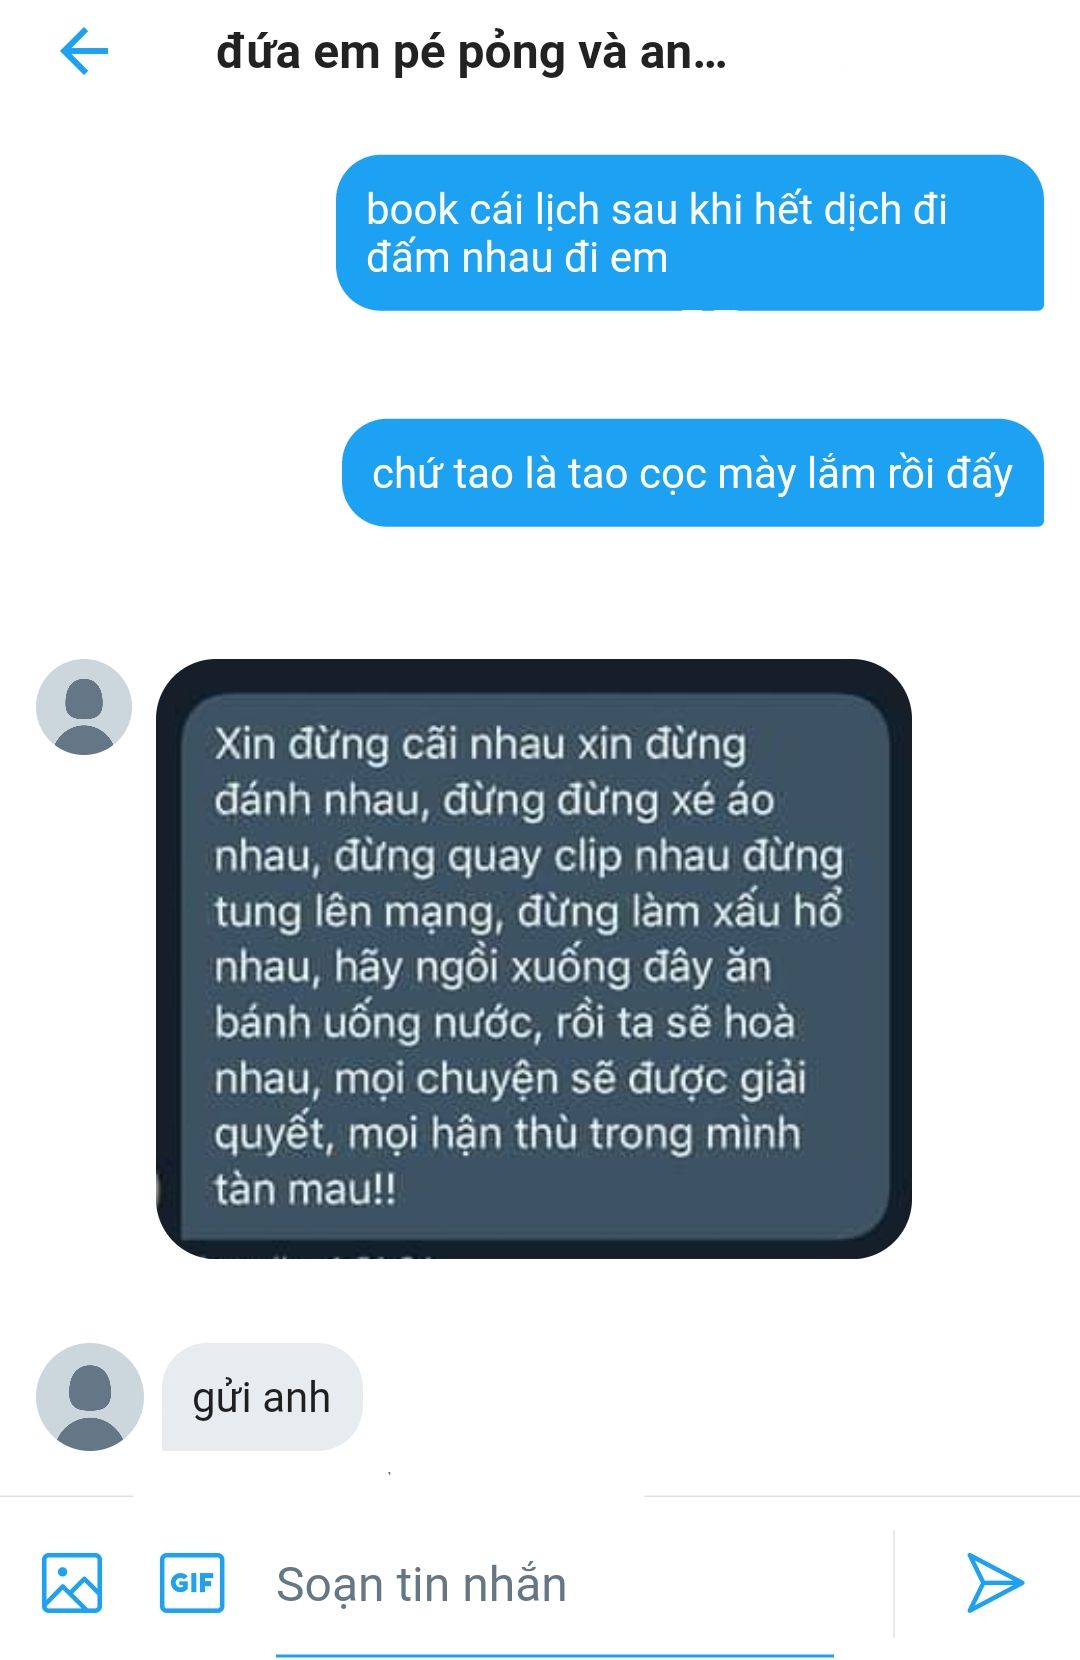The width and height of the screenshot is (1080, 1660).
Task: Tap the blue underline of the message composer
Action: click(555, 1655)
